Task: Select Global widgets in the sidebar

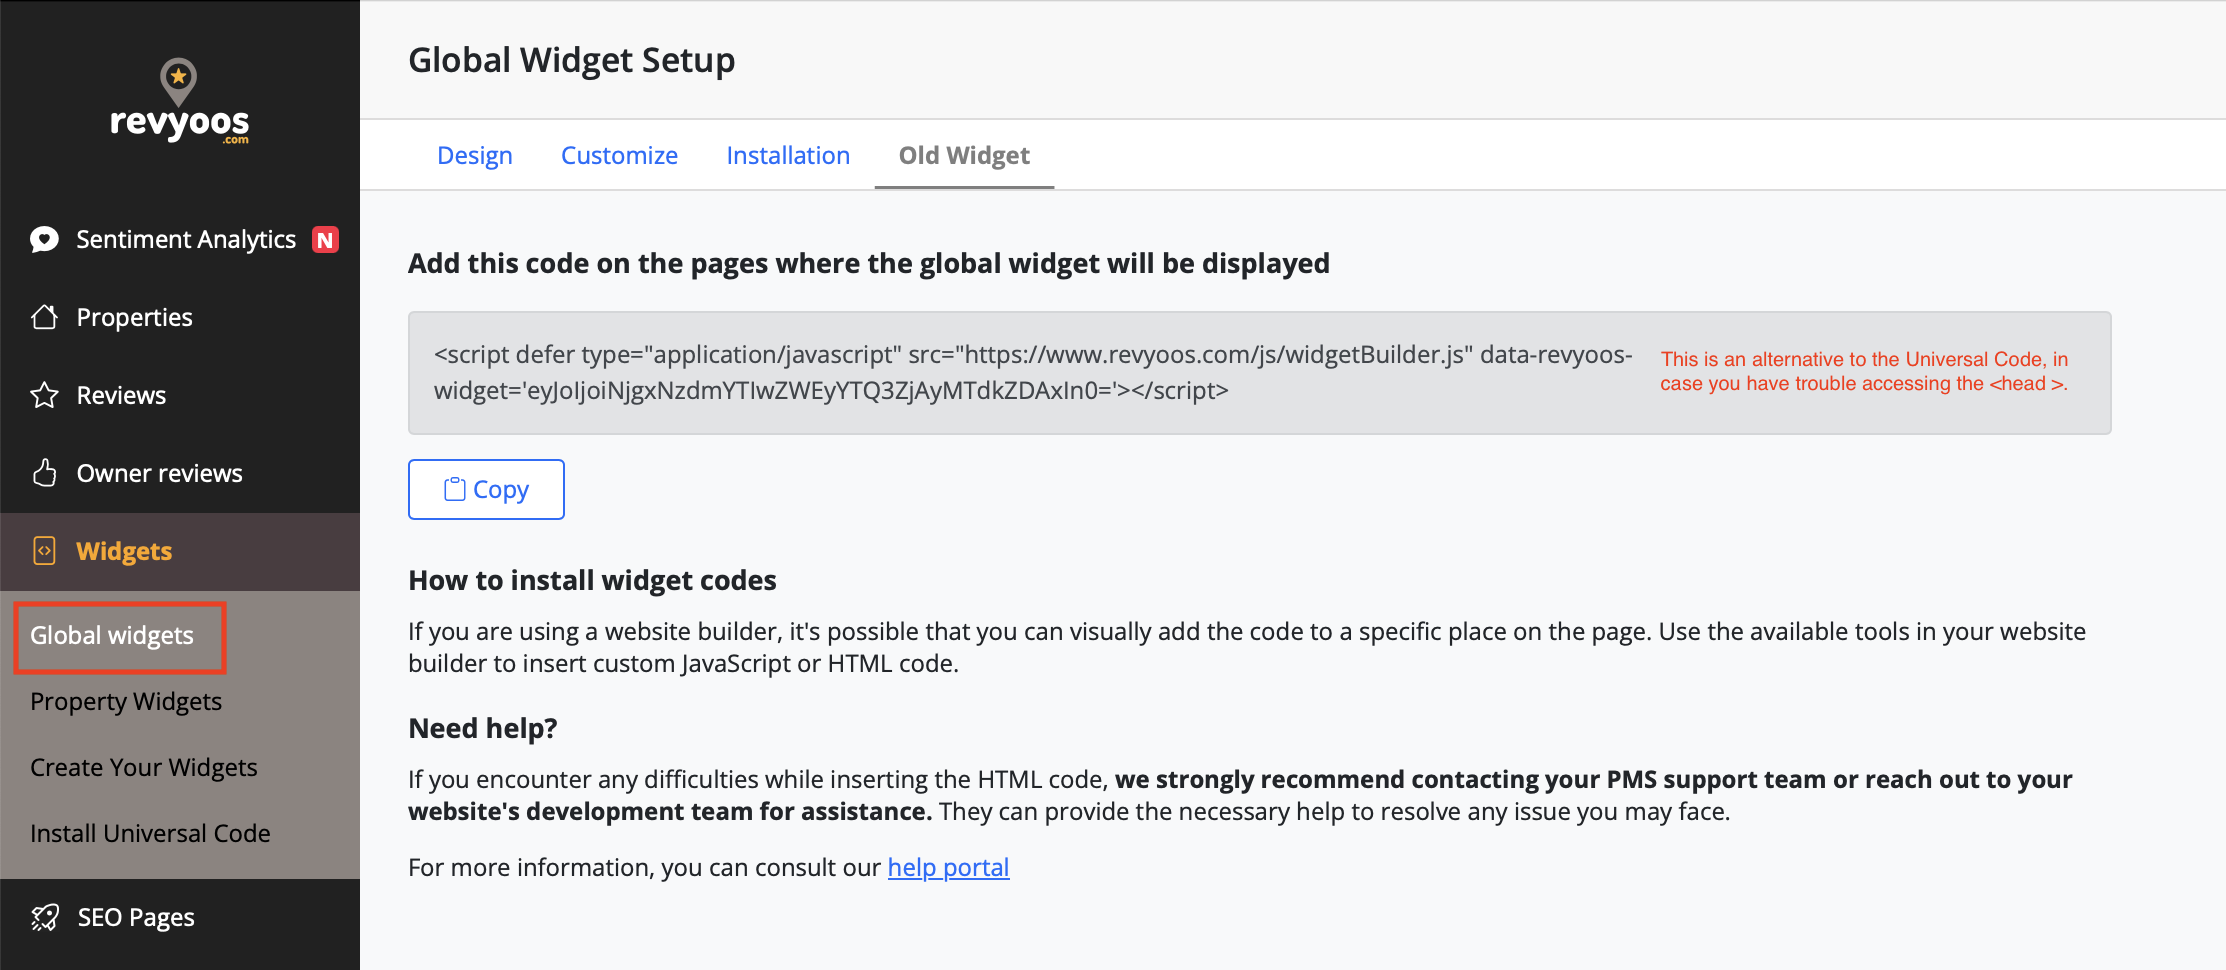Action: coord(112,636)
